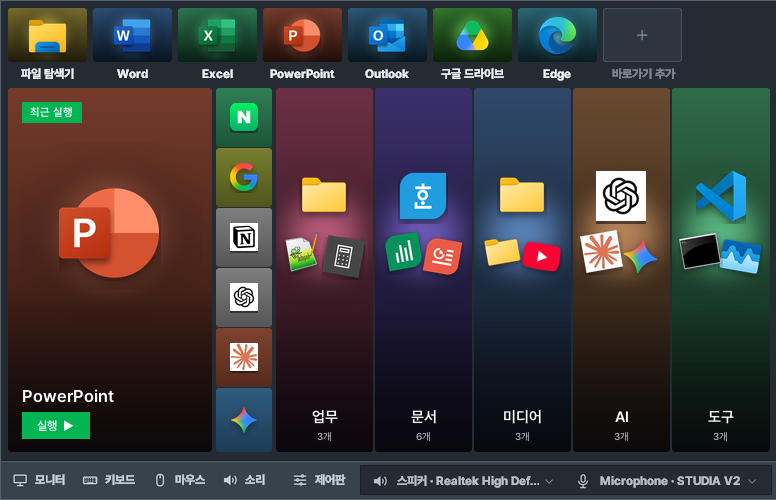Image resolution: width=776 pixels, height=500 pixels.
Task: Expand the 업무 group label
Action: (x=325, y=417)
